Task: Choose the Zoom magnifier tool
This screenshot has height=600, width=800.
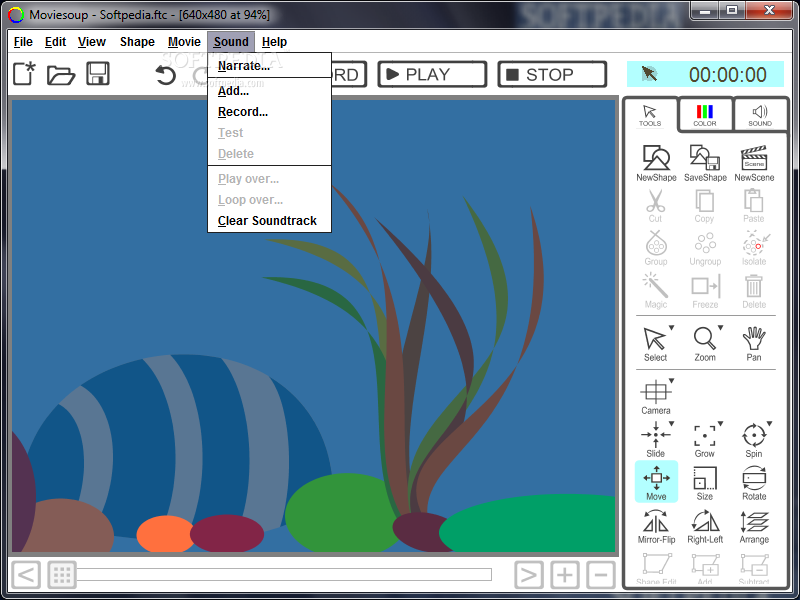Action: [x=705, y=343]
